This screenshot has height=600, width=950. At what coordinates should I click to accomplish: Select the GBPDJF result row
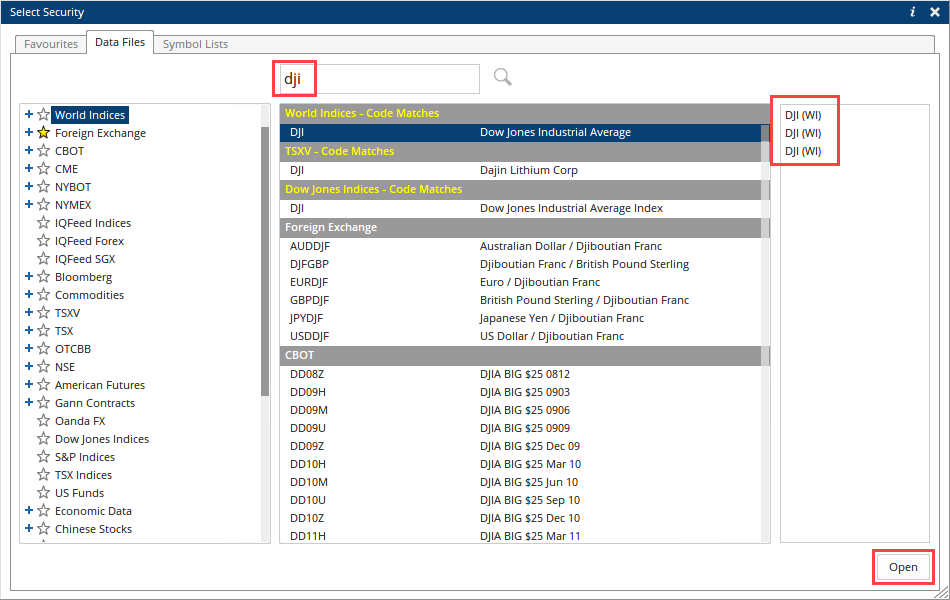pos(520,300)
